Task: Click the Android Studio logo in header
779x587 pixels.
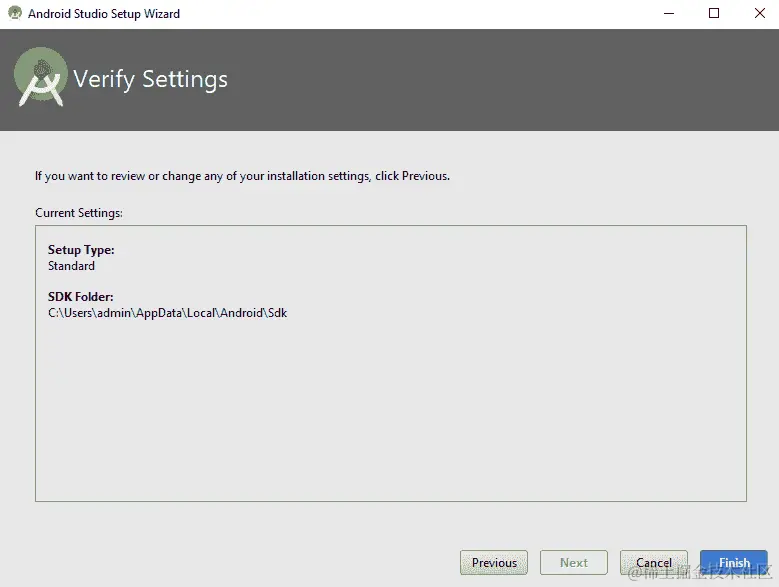Action: [x=41, y=77]
